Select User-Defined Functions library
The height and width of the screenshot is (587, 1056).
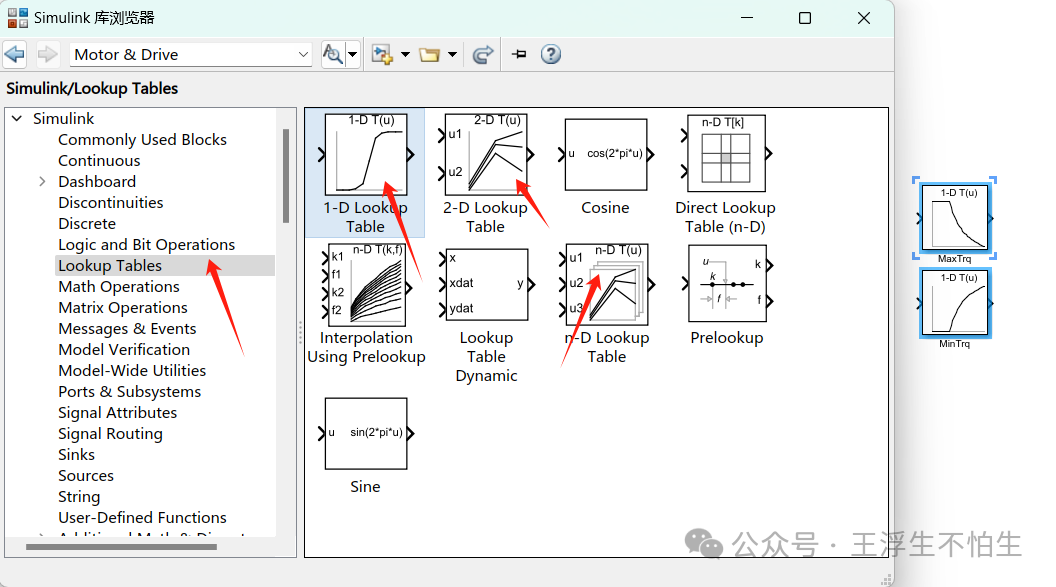tap(142, 518)
